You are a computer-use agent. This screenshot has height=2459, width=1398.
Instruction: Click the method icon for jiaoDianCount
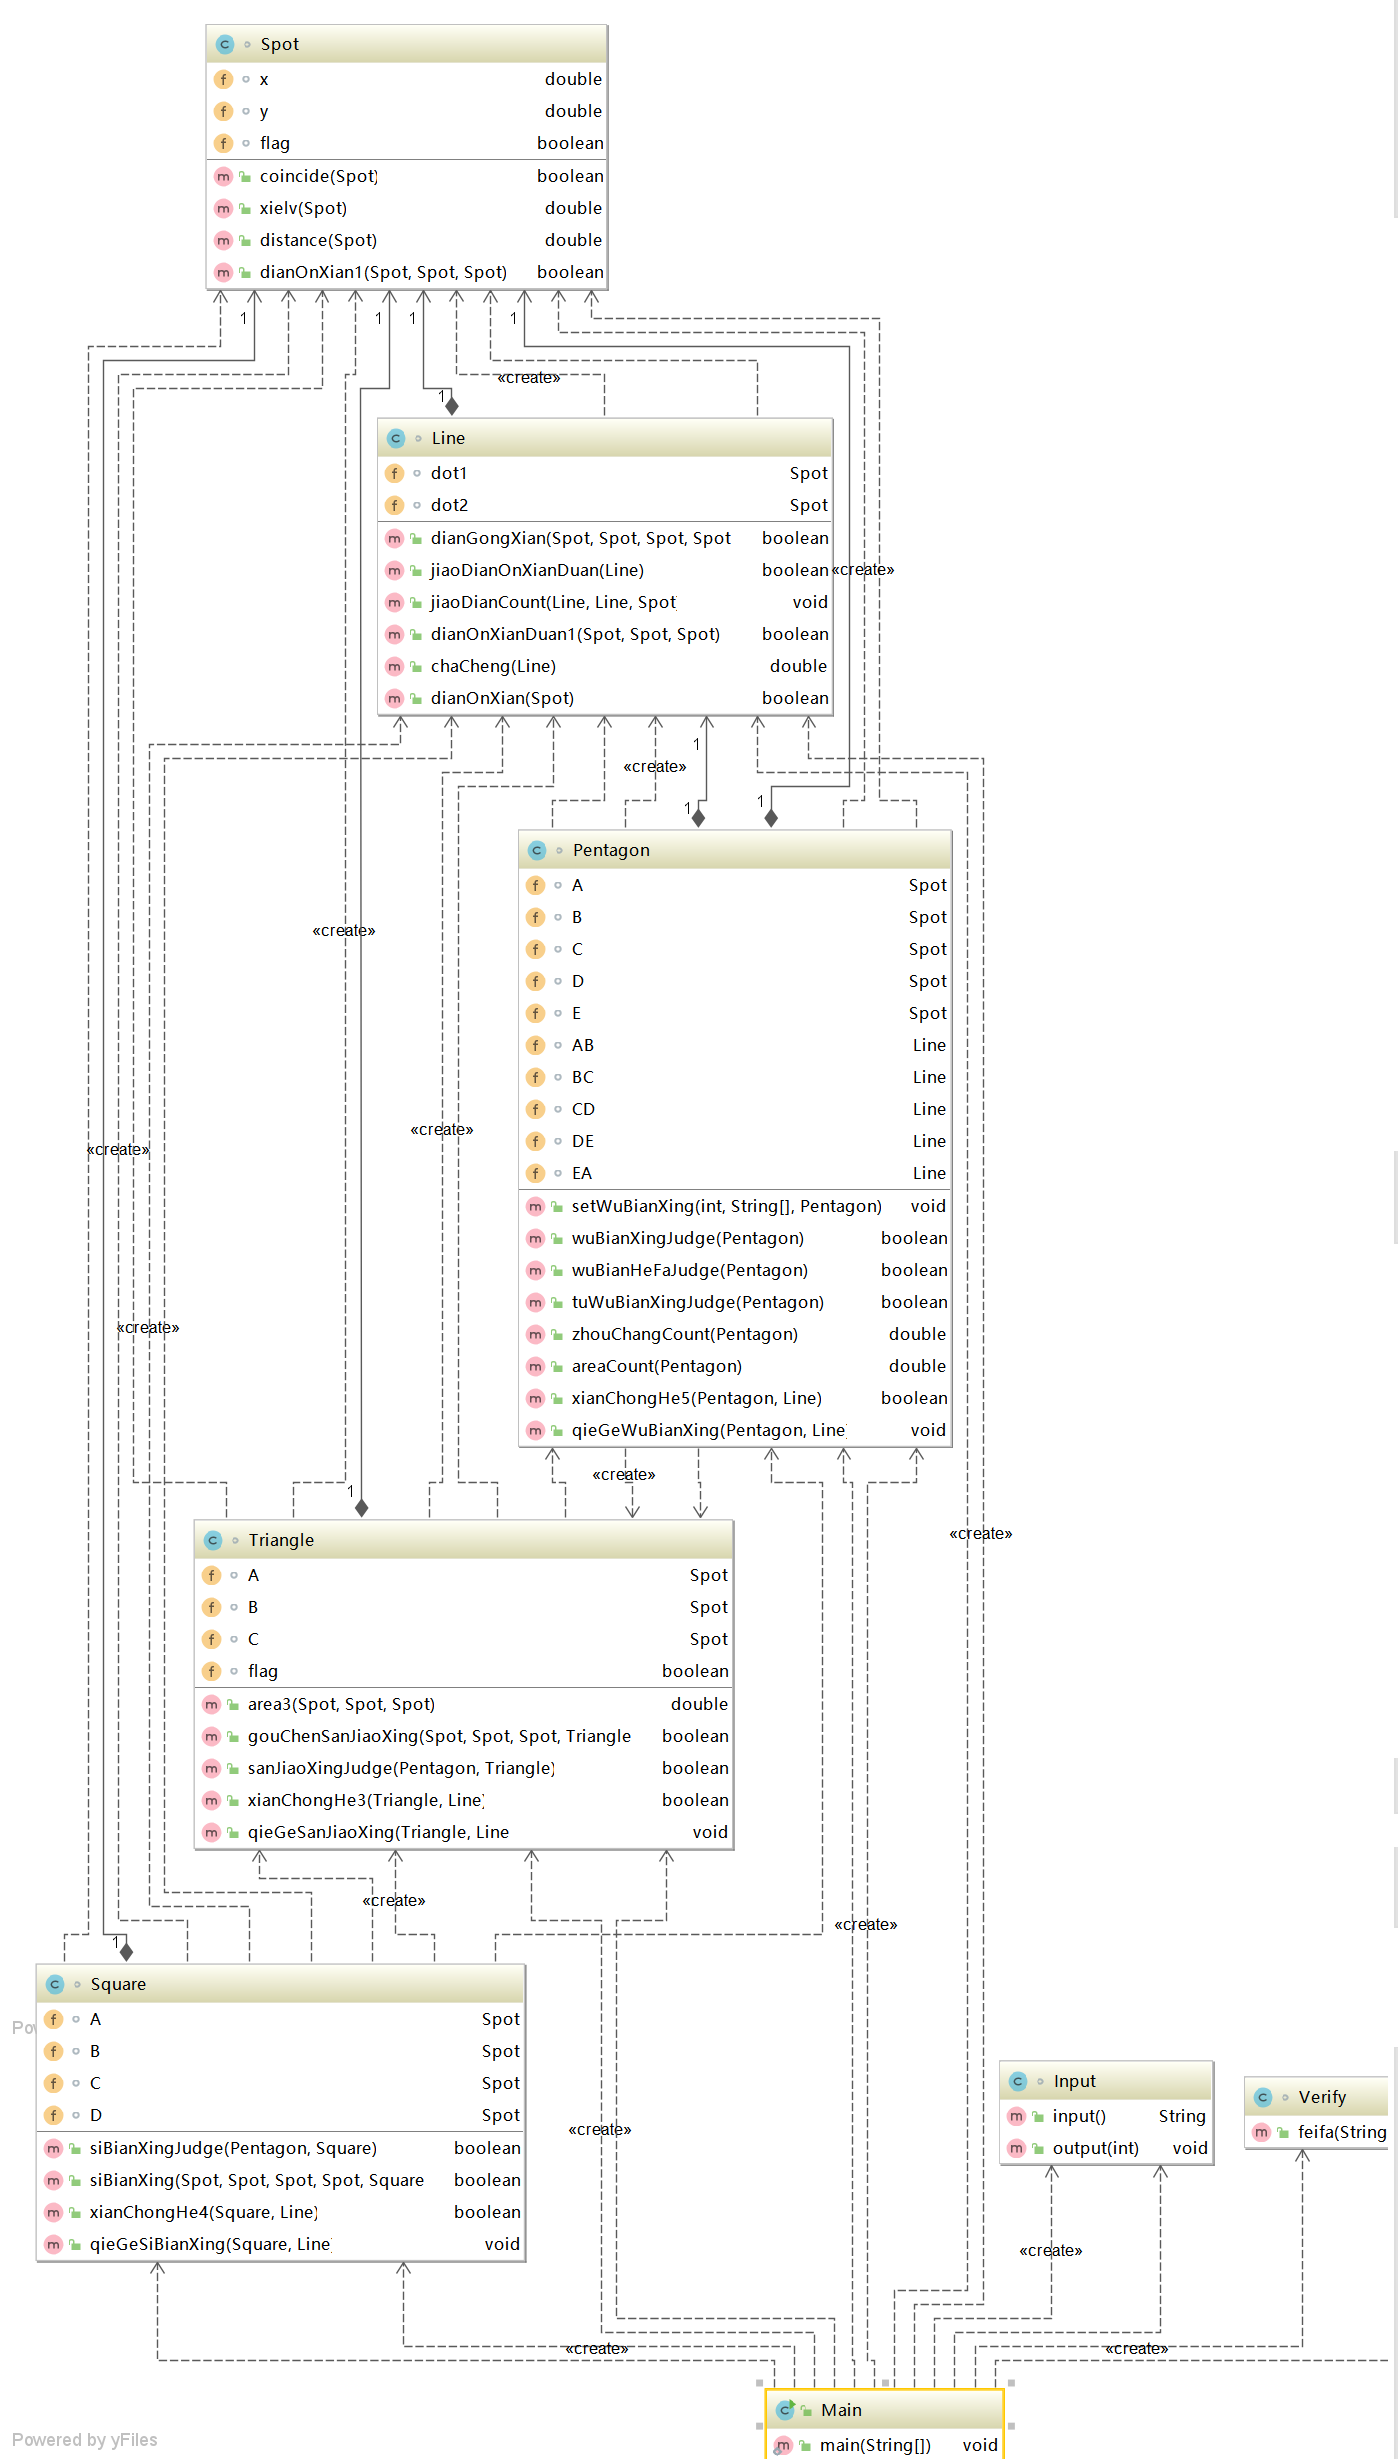395,602
